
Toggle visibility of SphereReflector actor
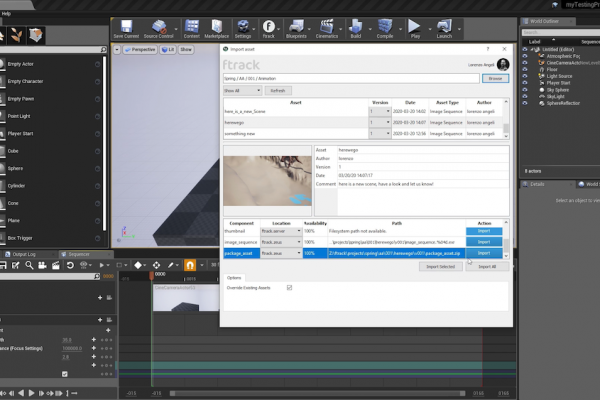(x=525, y=103)
